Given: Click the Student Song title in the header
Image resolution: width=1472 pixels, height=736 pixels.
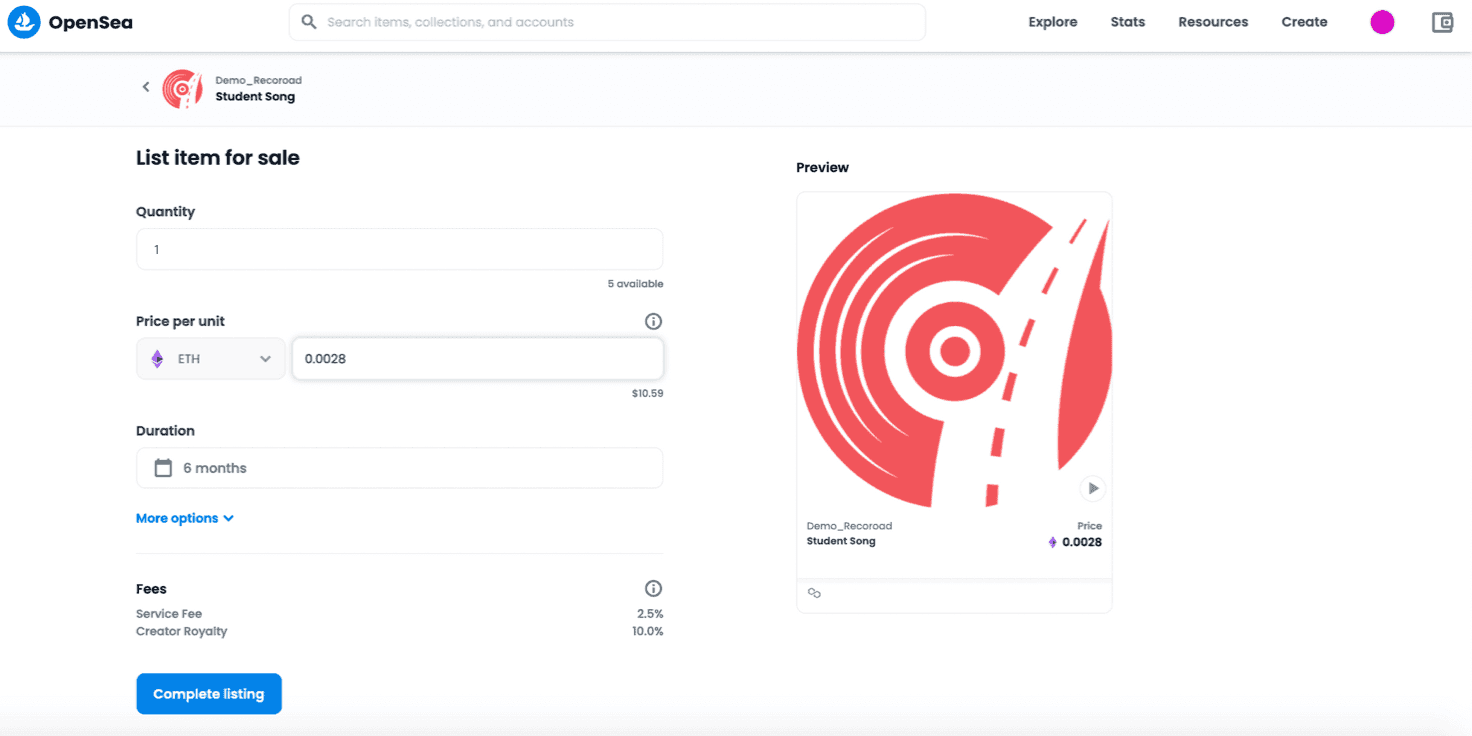Looking at the screenshot, I should 255,97.
